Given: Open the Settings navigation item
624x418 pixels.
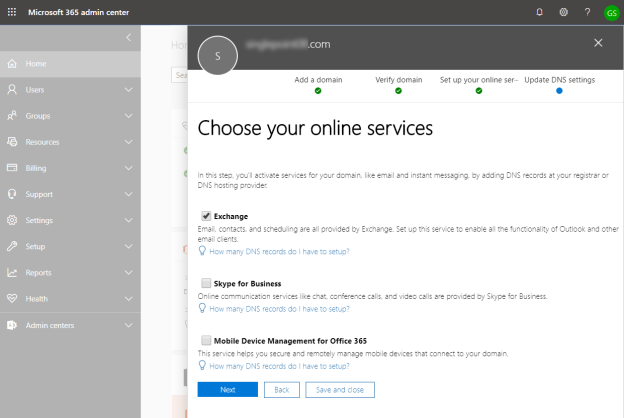Looking at the screenshot, I should [39, 220].
